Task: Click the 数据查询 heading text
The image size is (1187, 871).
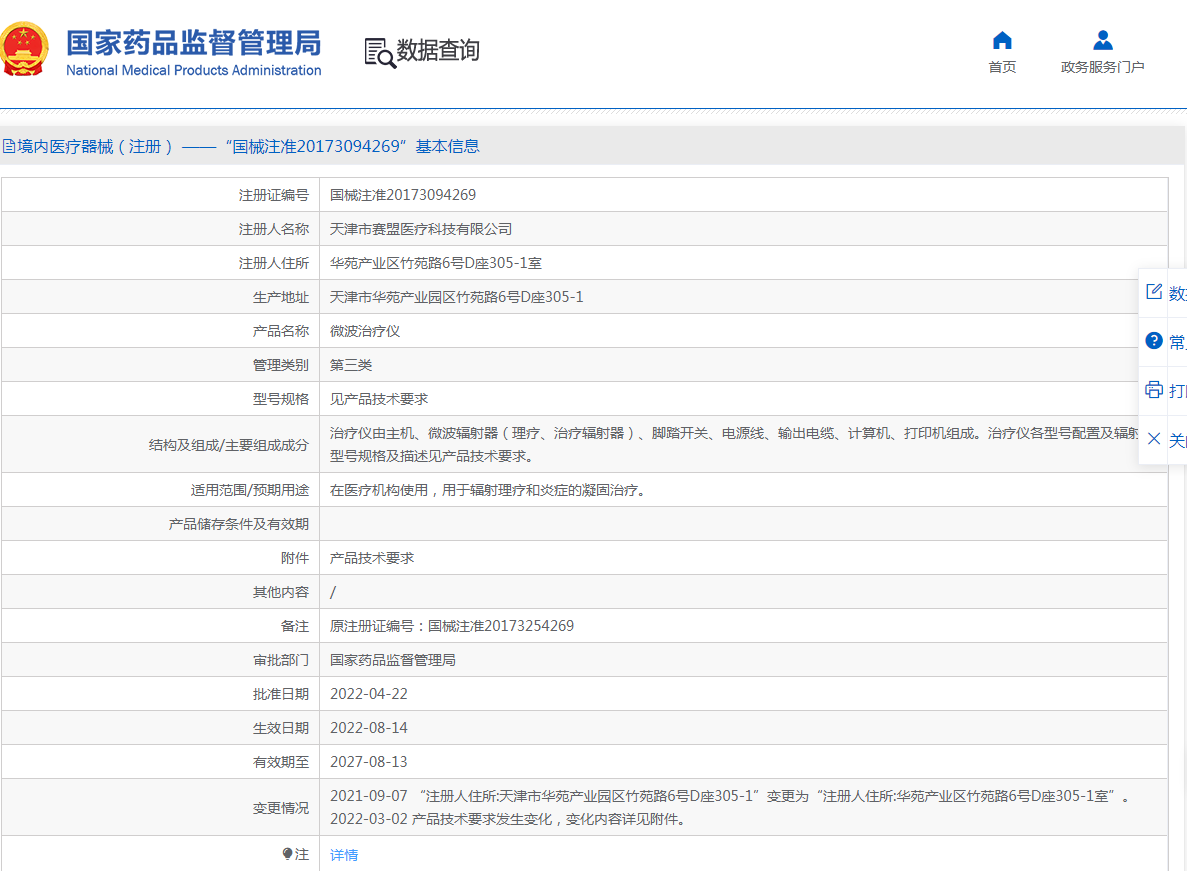Action: [438, 50]
